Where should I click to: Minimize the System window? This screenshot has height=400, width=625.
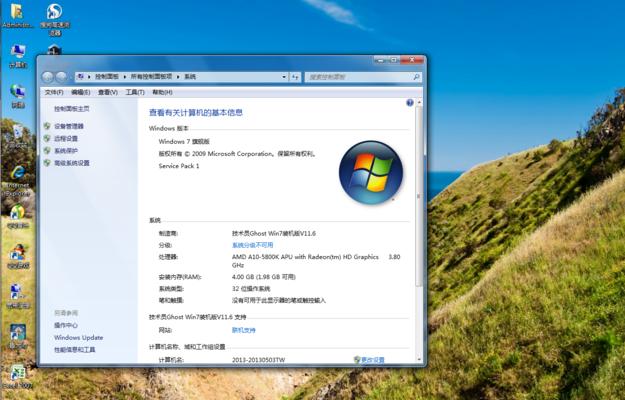click(x=380, y=60)
